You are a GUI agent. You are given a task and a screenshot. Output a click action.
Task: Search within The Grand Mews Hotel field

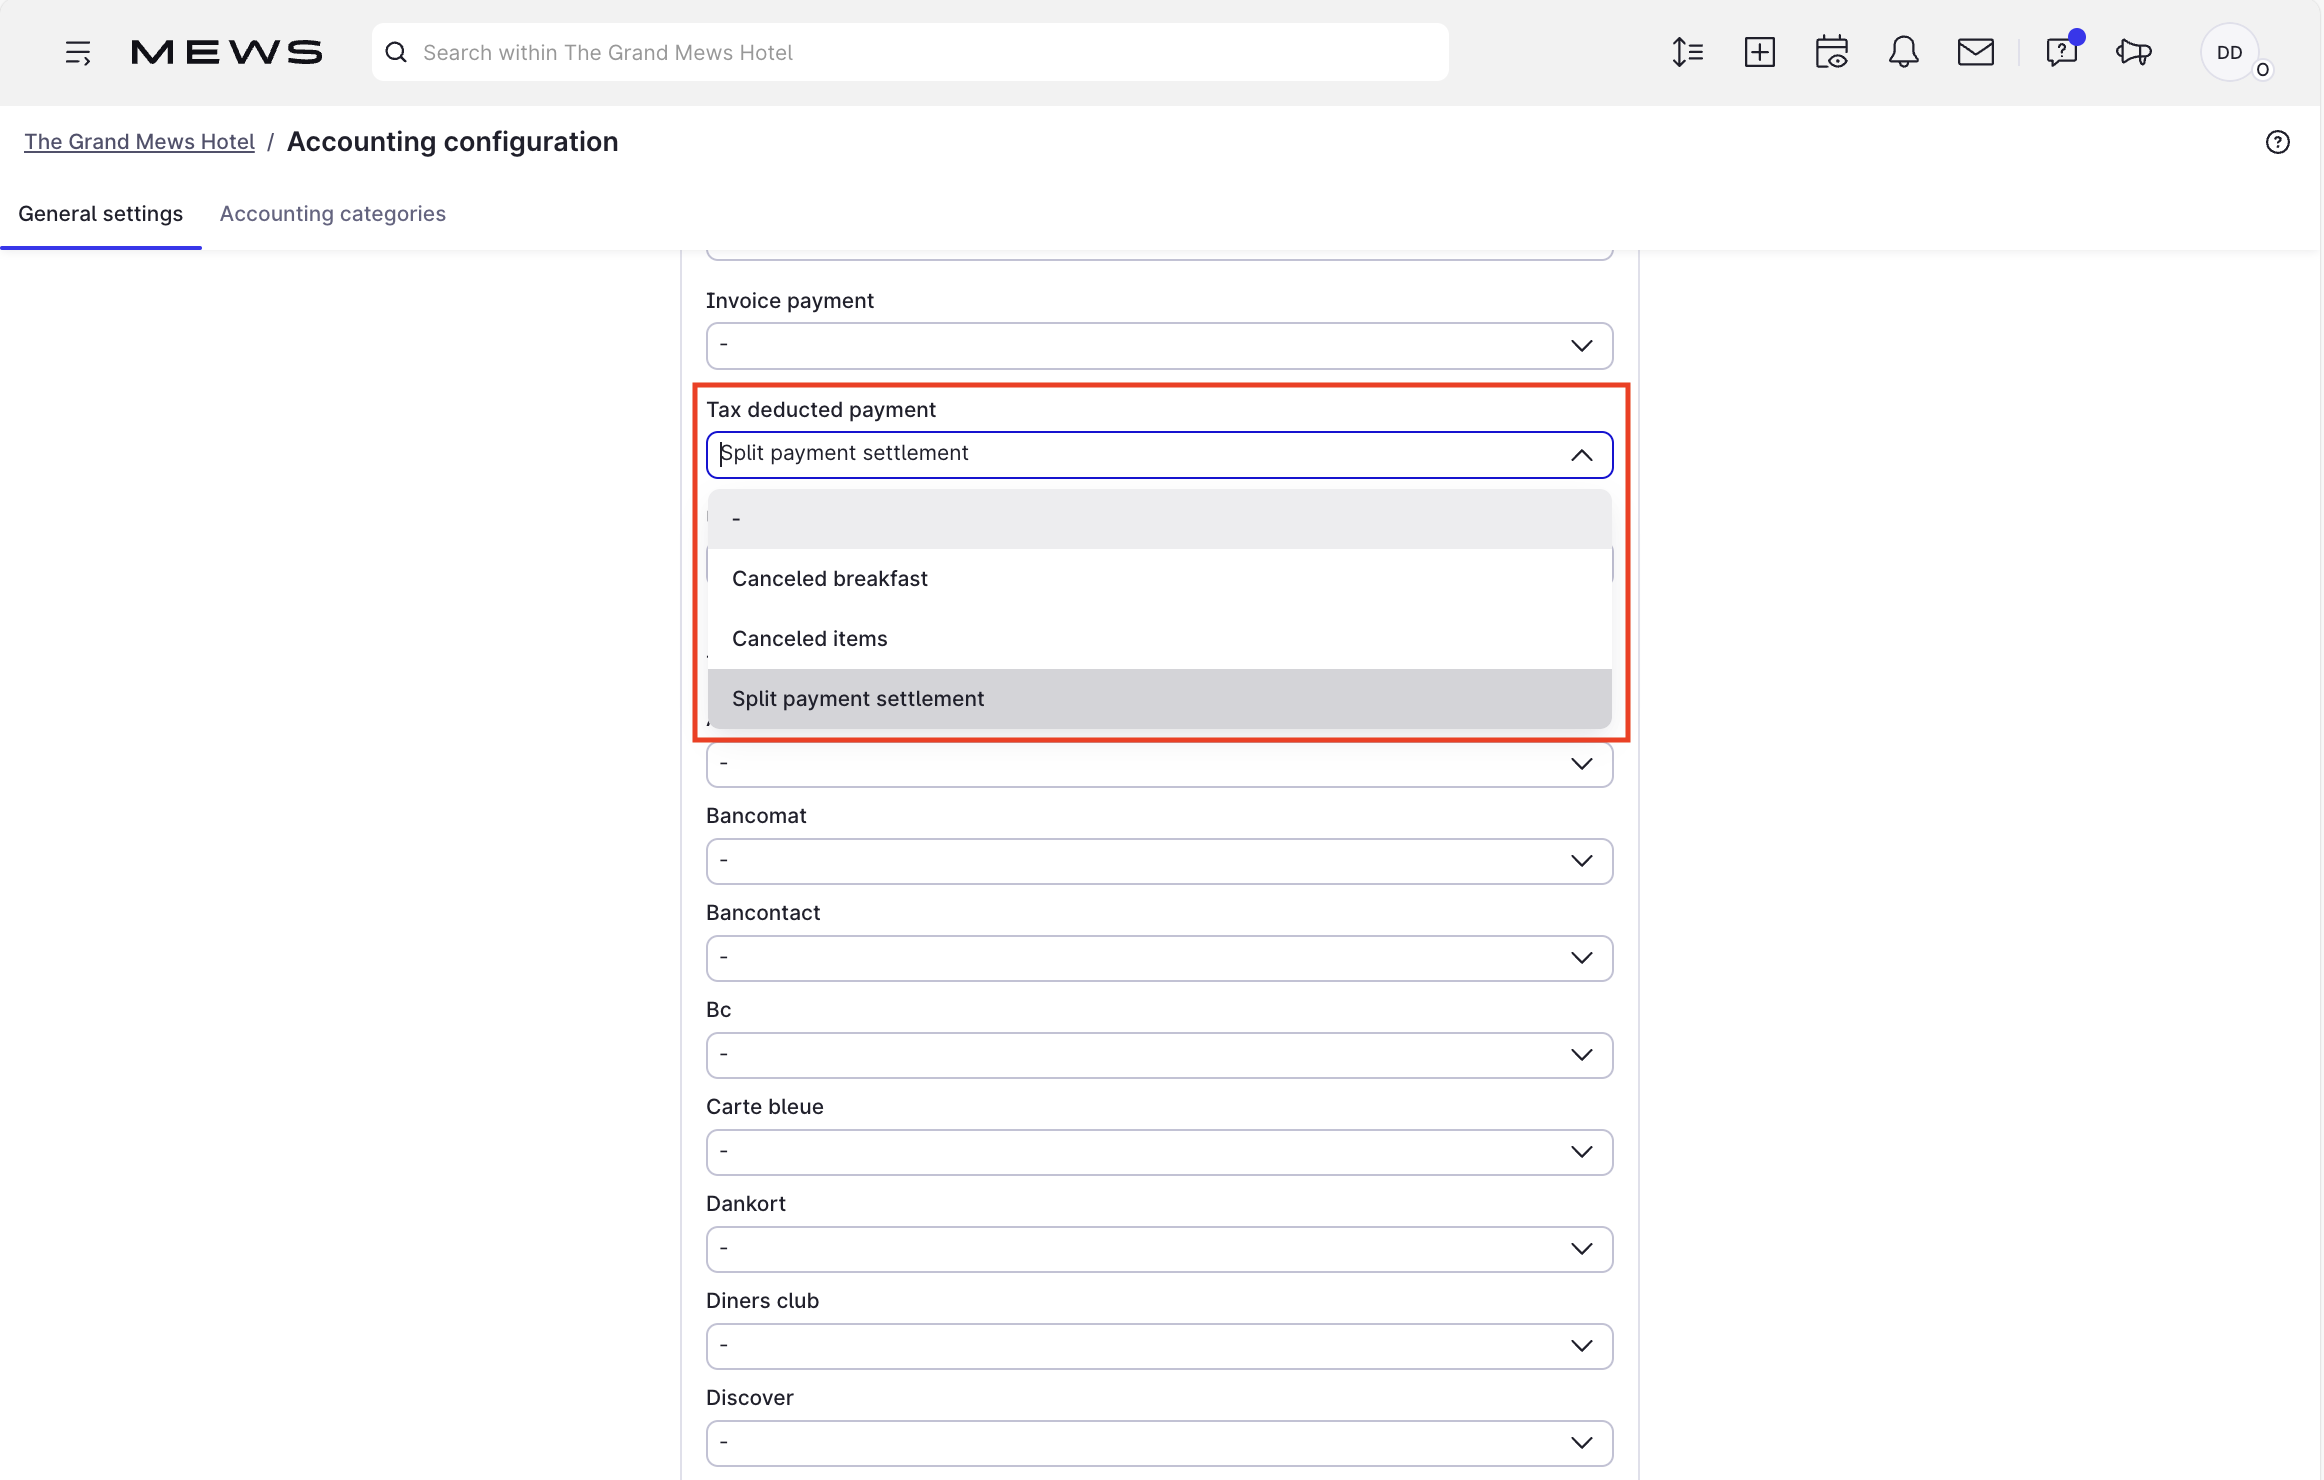pyautogui.click(x=910, y=52)
